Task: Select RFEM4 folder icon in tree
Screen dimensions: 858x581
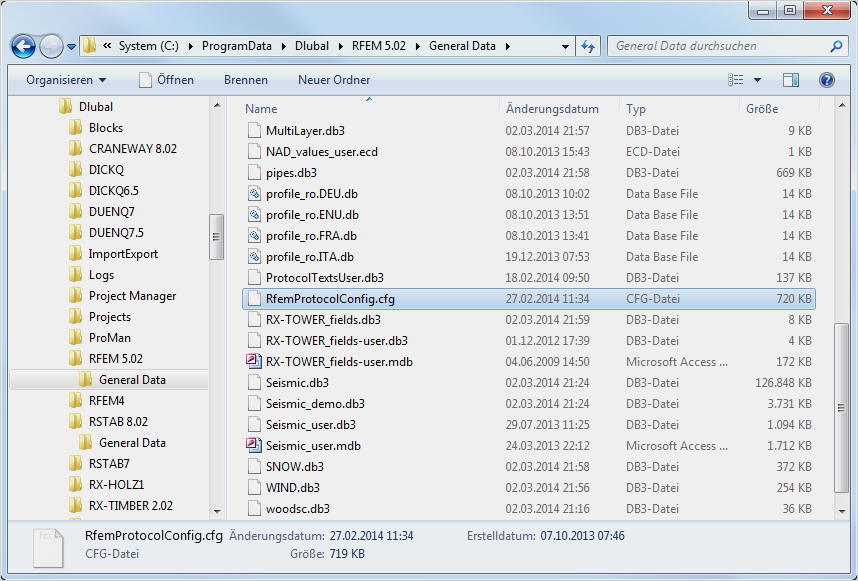Action: (75, 400)
